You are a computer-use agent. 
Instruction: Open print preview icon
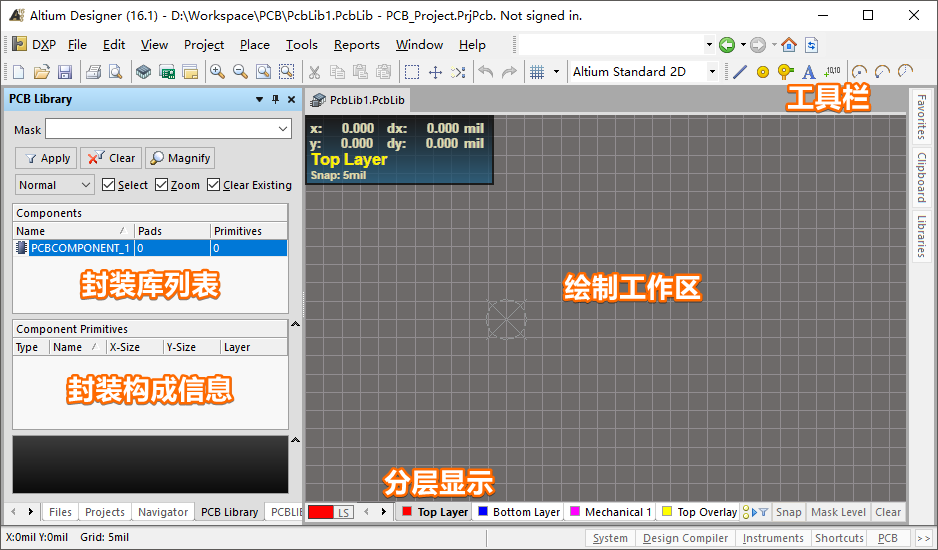click(x=115, y=72)
